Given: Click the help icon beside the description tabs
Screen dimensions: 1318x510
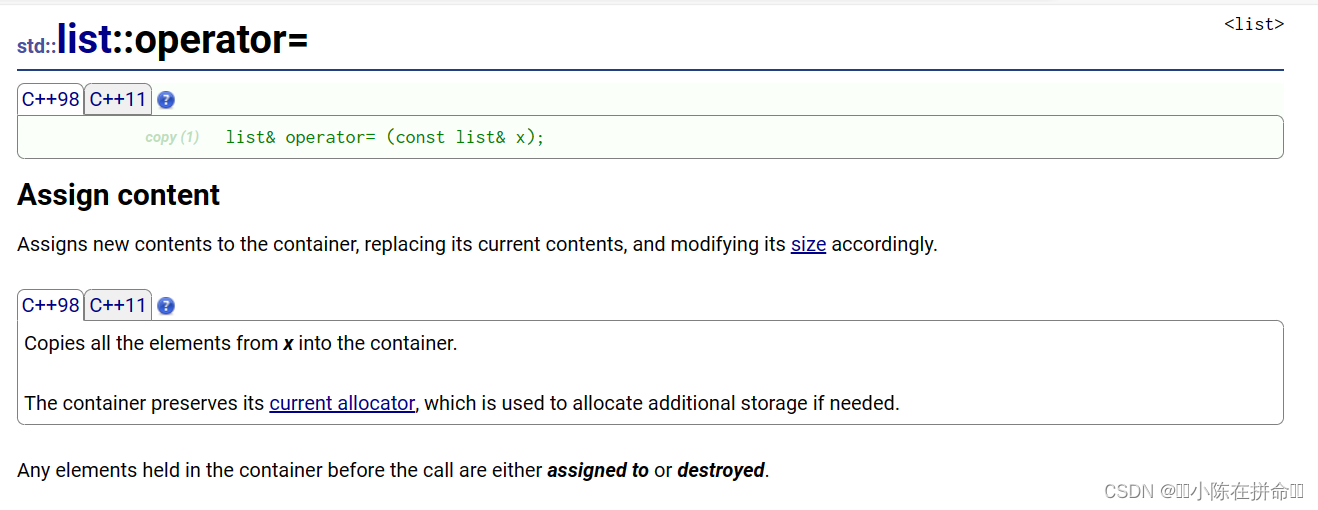Looking at the screenshot, I should (166, 306).
